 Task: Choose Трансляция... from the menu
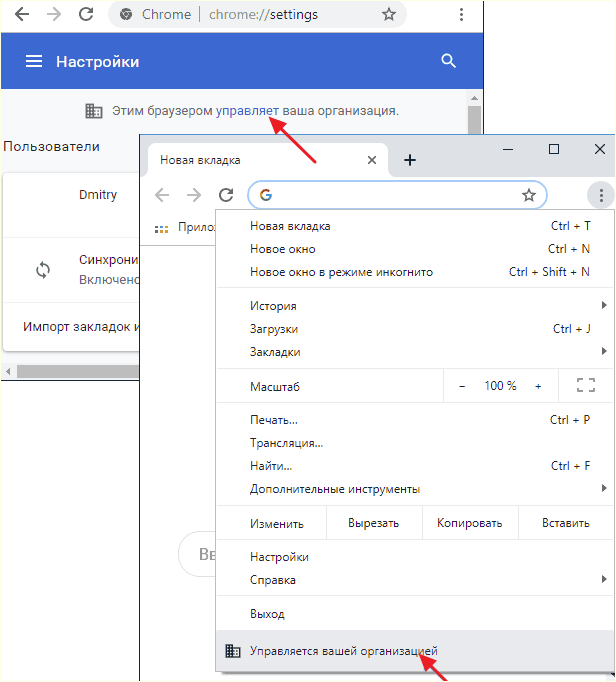click(x=414, y=443)
